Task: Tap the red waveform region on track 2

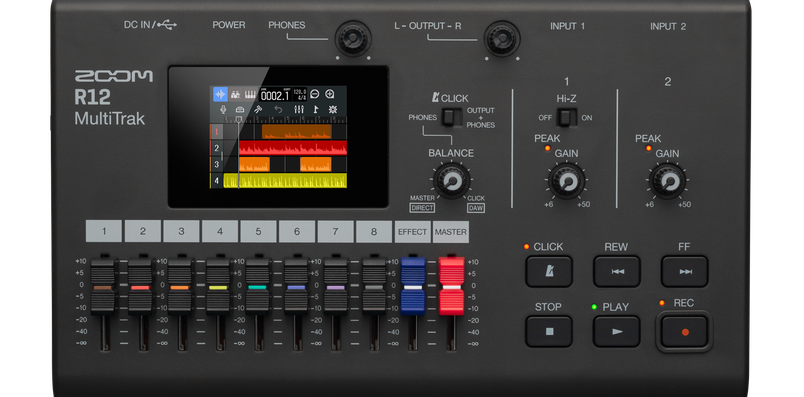Action: [293, 148]
